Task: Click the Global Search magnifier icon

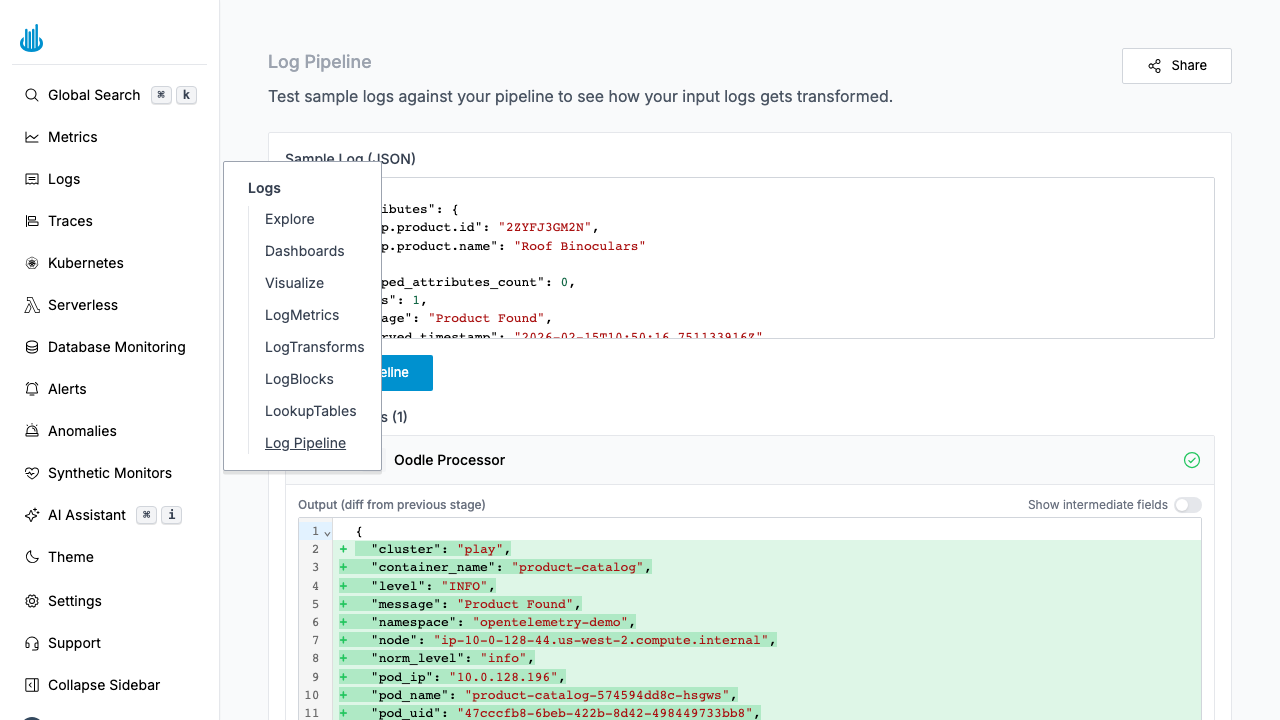Action: pyautogui.click(x=32, y=95)
